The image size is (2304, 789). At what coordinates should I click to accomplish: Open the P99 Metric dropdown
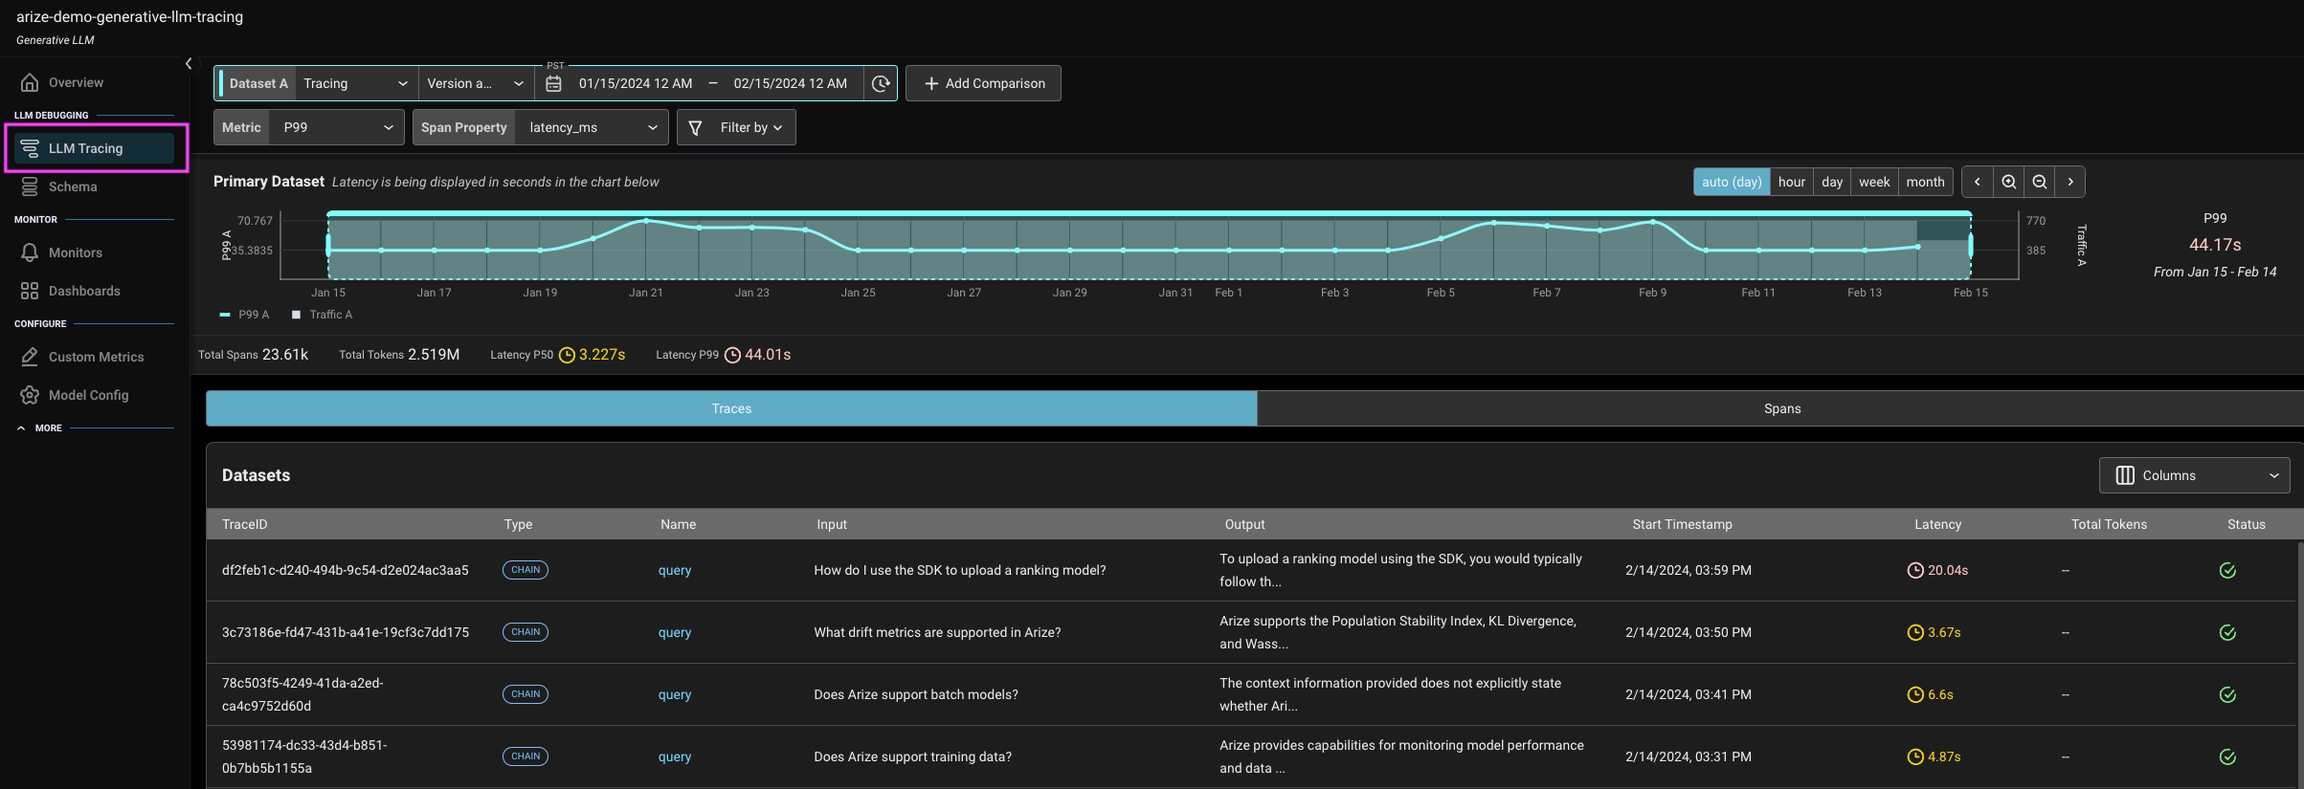coord(337,127)
